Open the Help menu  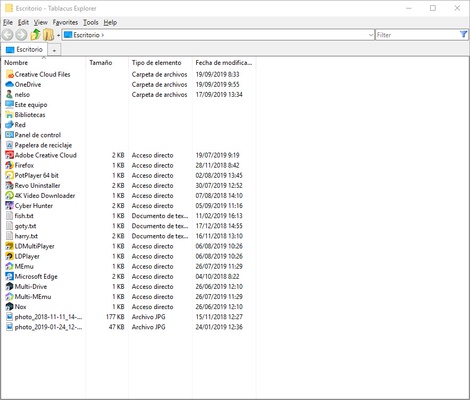[110, 22]
